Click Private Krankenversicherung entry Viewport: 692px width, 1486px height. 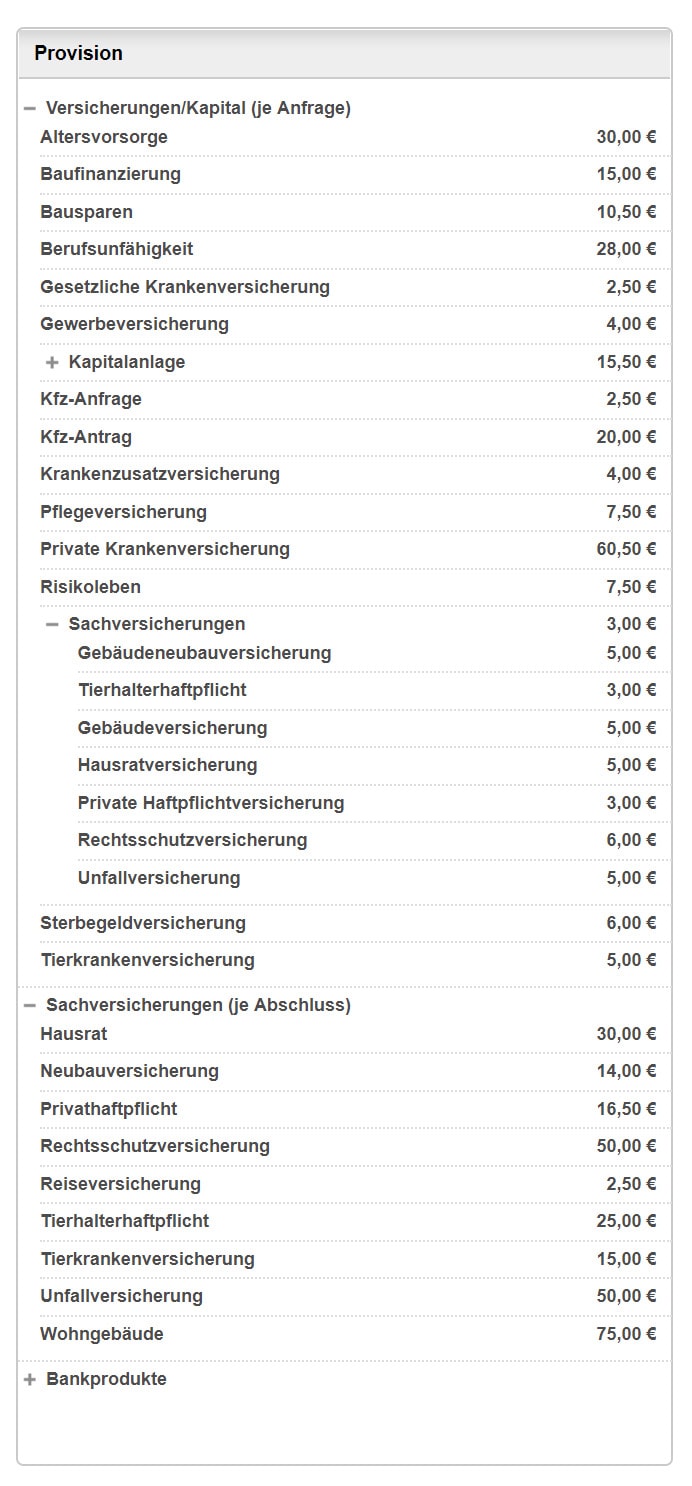click(x=165, y=549)
